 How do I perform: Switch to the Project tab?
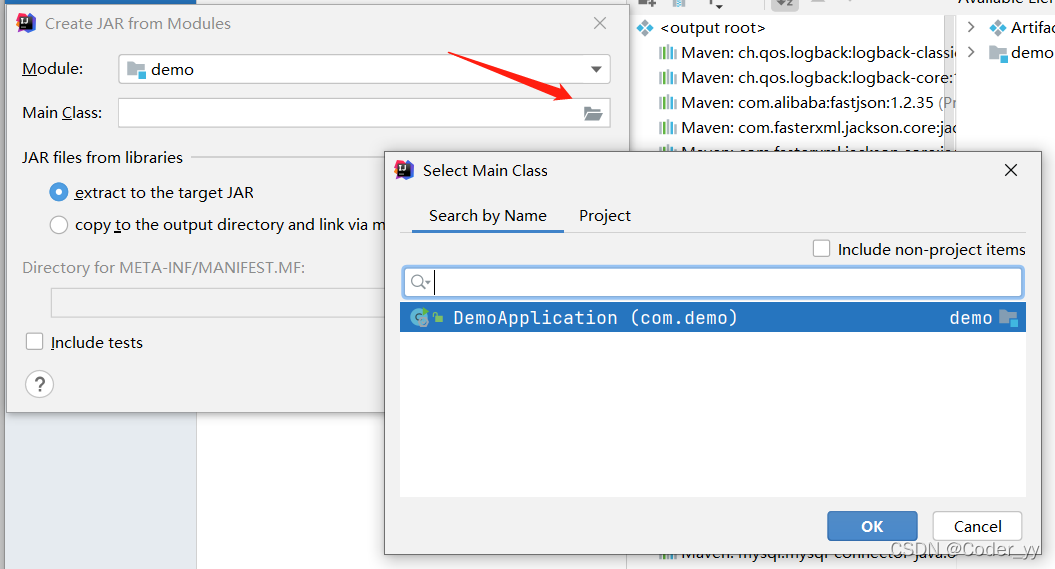point(605,216)
